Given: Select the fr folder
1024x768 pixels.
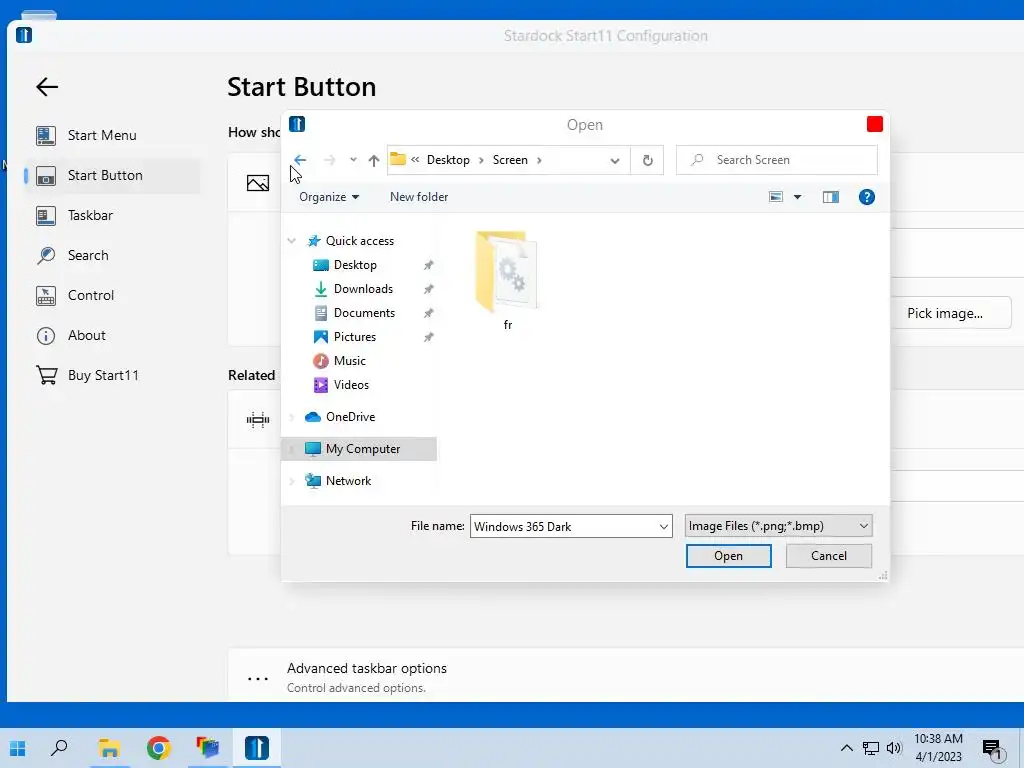Looking at the screenshot, I should point(507,280).
